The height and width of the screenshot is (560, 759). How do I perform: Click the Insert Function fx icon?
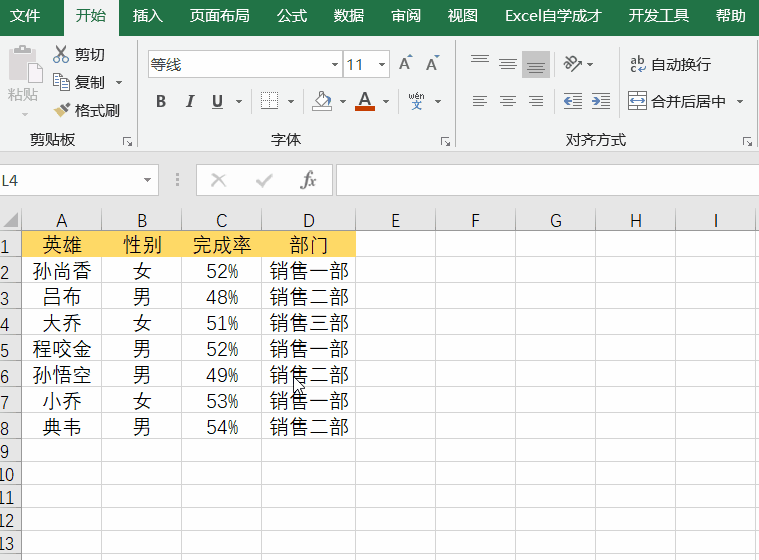(x=308, y=180)
